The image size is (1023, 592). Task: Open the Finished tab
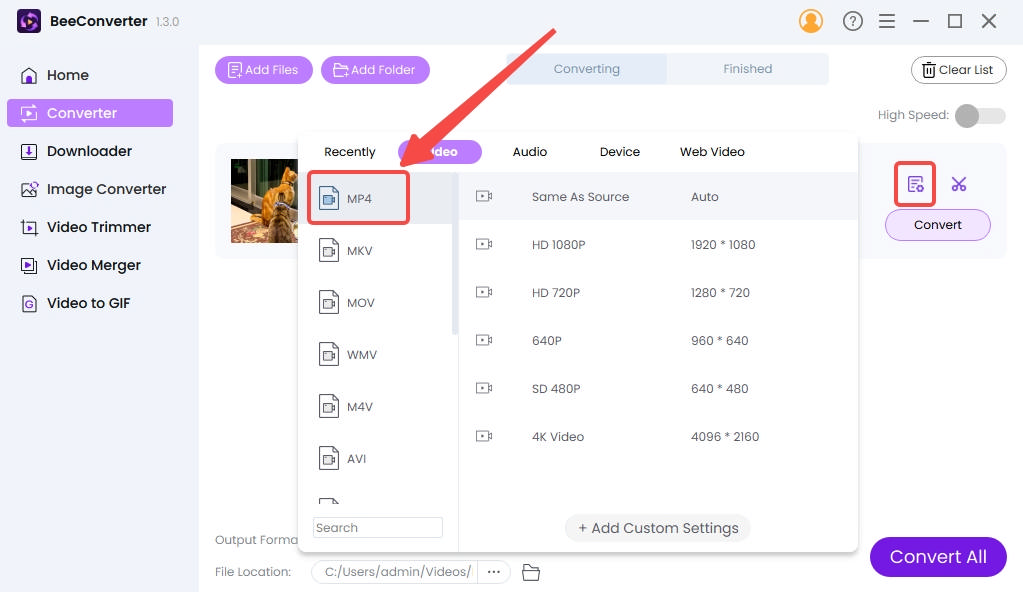[747, 69]
